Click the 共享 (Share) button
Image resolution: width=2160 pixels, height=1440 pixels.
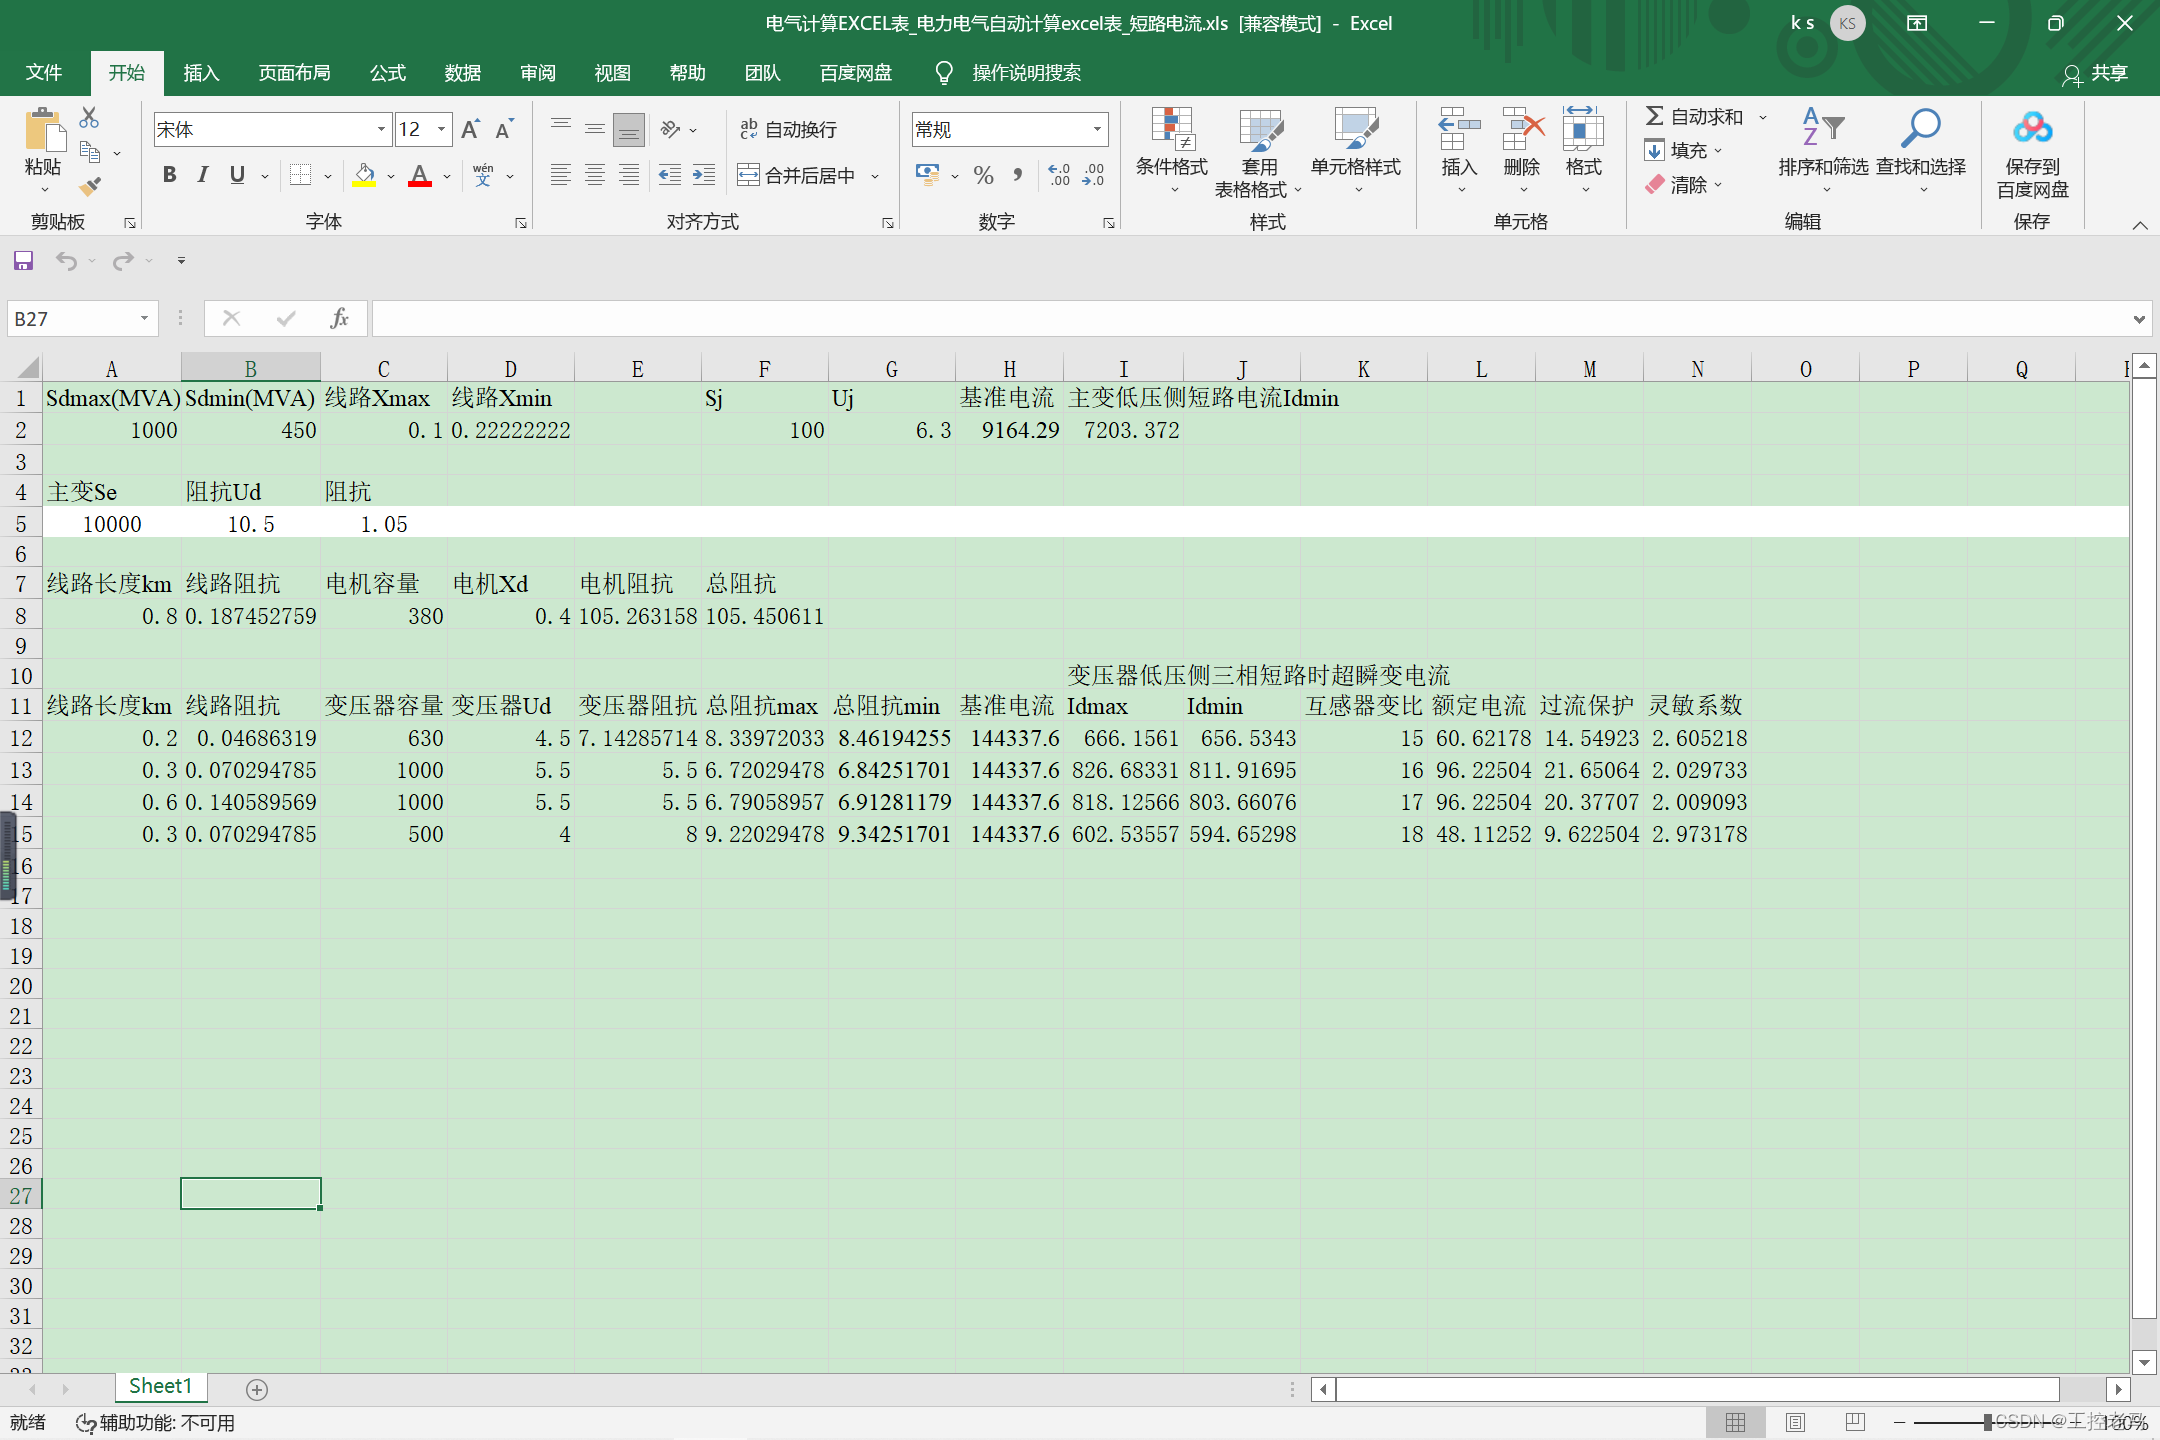2096,73
